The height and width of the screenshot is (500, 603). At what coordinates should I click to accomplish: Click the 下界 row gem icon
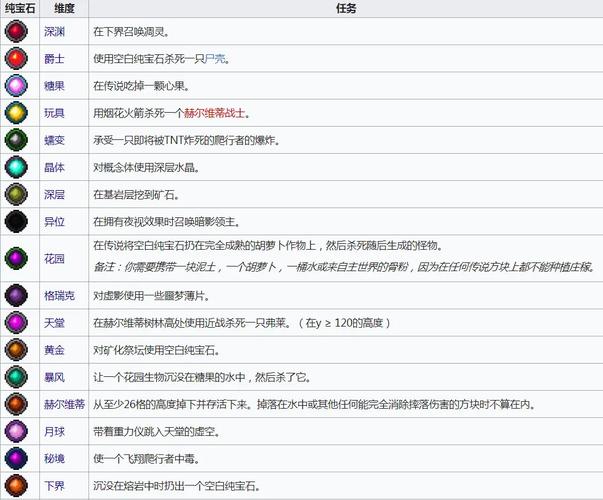pyautogui.click(x=17, y=485)
